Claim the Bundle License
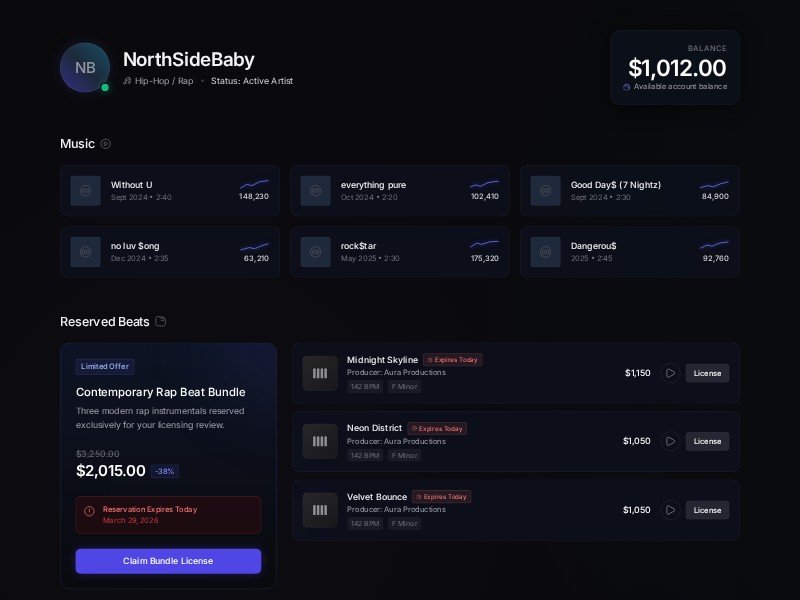 (168, 561)
